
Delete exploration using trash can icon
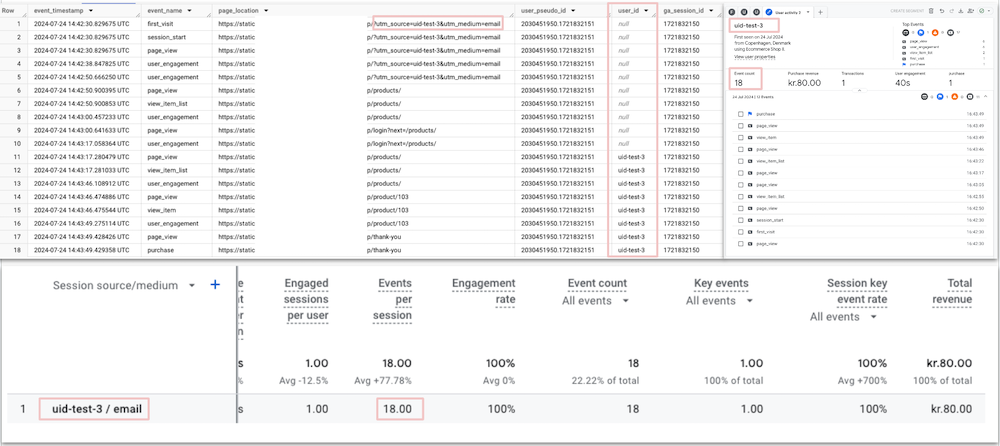coord(931,11)
